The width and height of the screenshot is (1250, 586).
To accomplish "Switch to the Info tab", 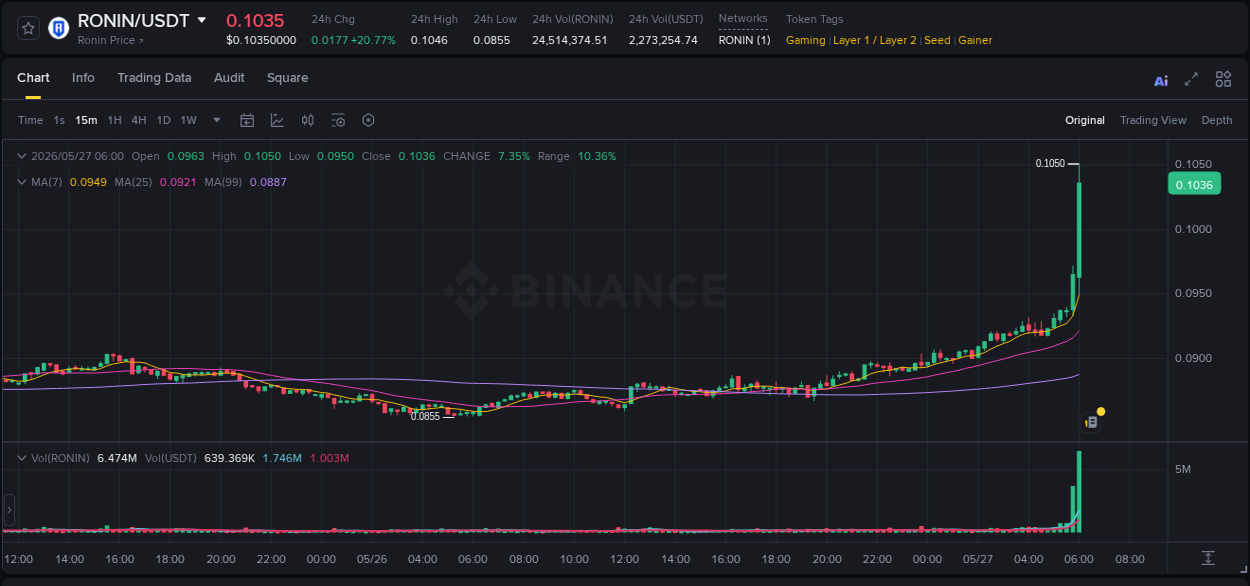I will pyautogui.click(x=83, y=78).
